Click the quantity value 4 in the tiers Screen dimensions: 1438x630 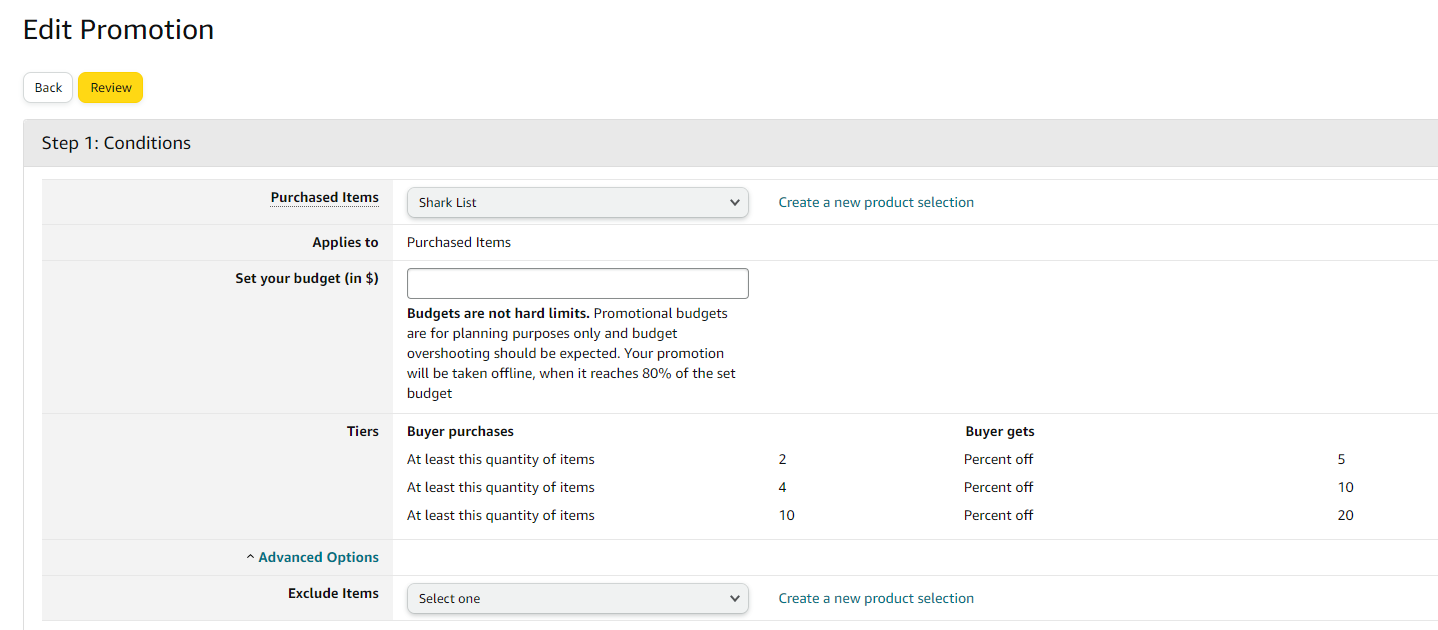pos(782,487)
